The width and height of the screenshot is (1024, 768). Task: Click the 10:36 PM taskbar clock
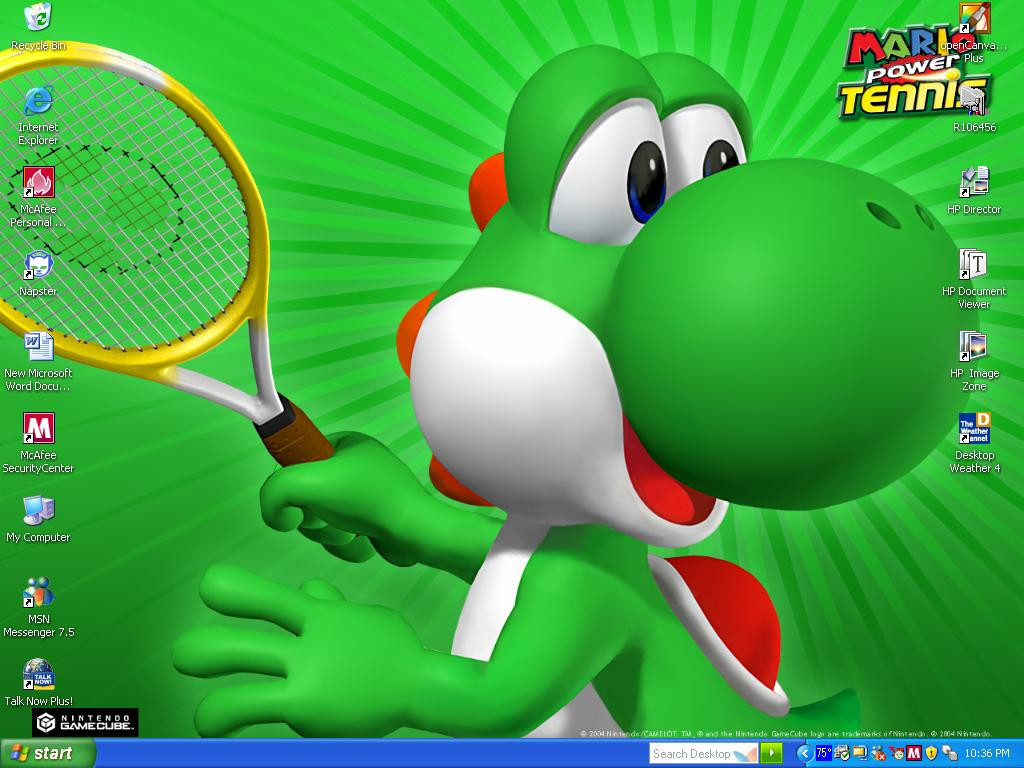pyautogui.click(x=987, y=754)
